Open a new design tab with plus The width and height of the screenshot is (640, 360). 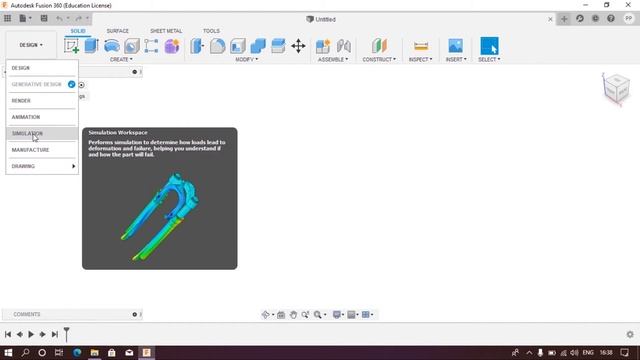564,19
